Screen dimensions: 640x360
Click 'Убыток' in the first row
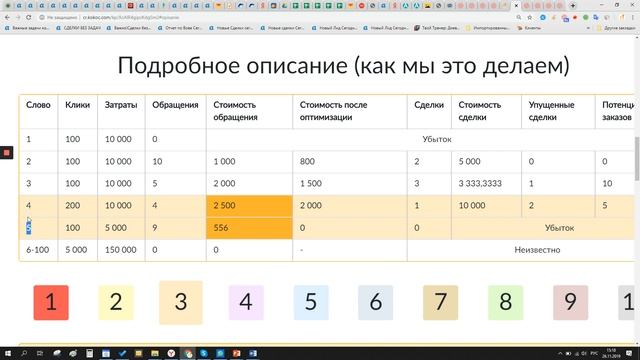click(x=437, y=140)
